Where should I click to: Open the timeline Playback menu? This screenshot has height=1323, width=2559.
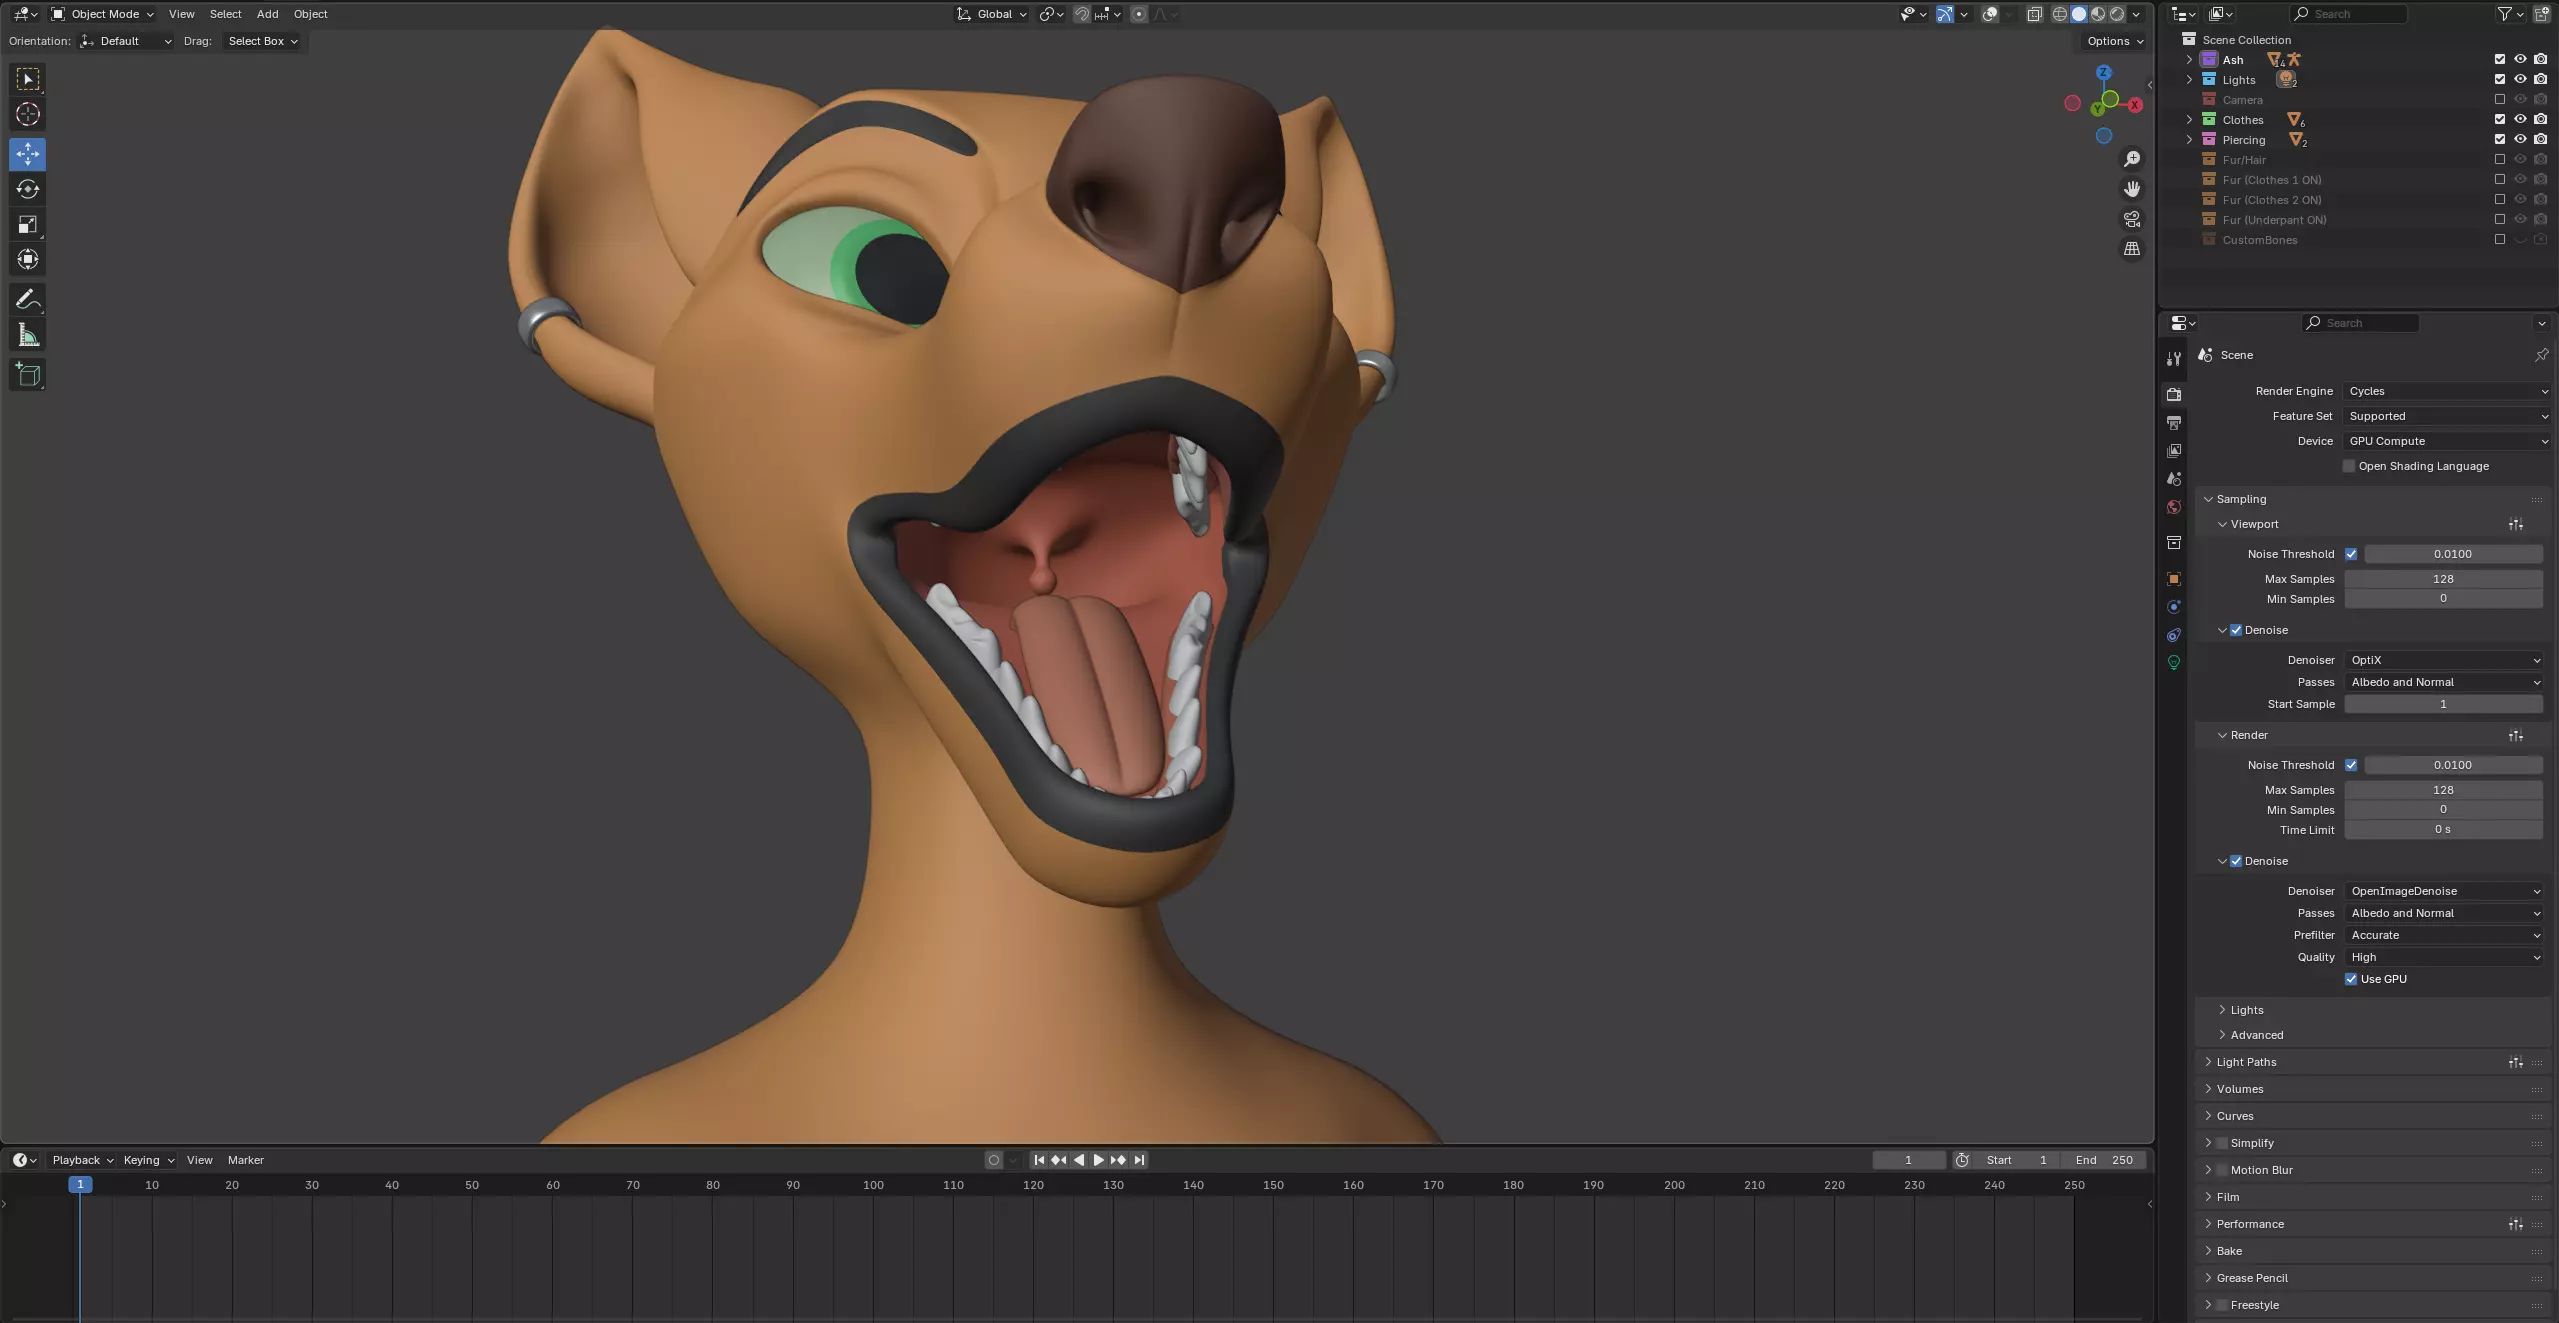tap(82, 1160)
